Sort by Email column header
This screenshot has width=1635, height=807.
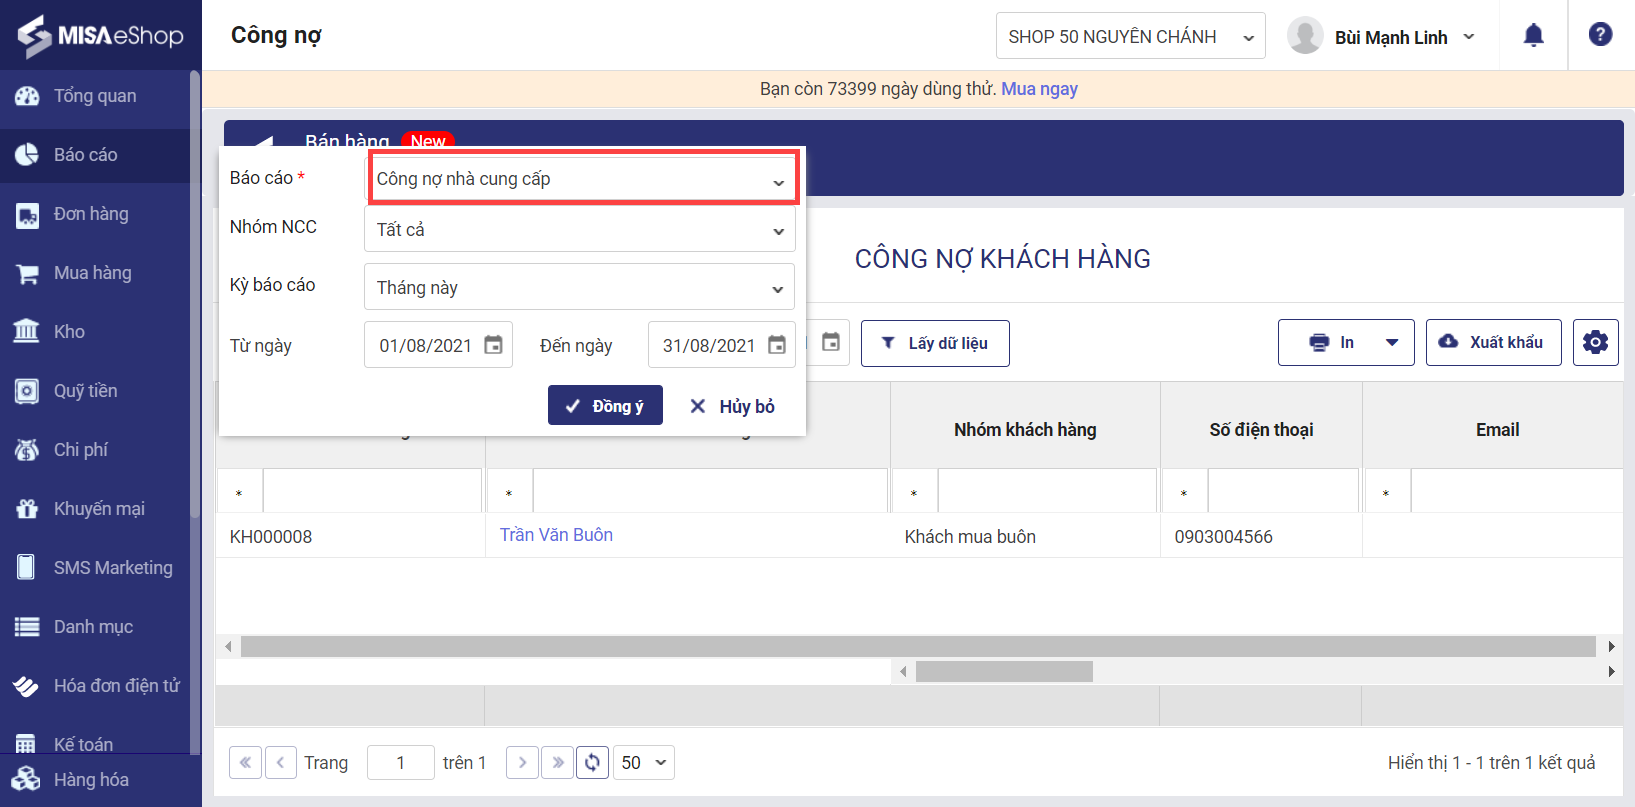(x=1497, y=430)
